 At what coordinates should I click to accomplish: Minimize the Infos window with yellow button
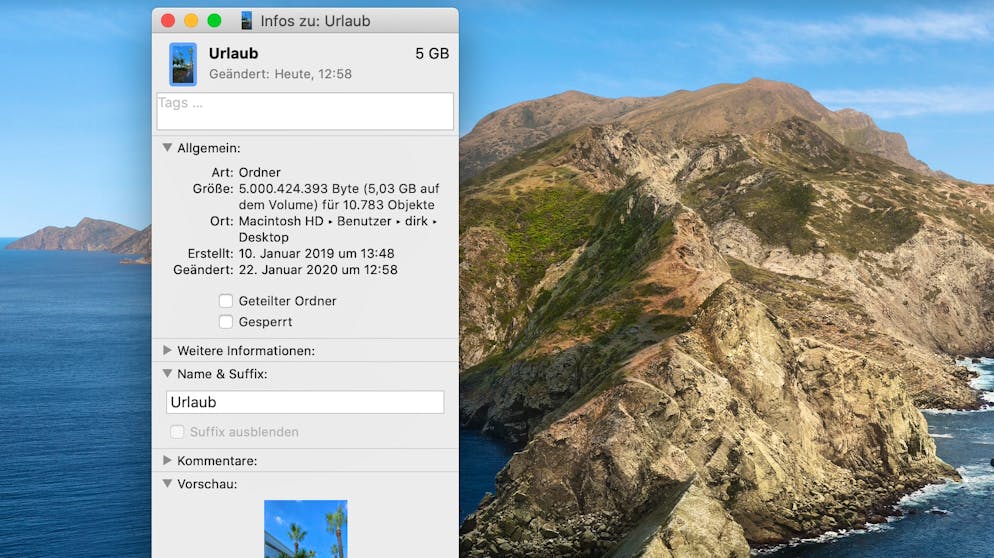click(191, 20)
